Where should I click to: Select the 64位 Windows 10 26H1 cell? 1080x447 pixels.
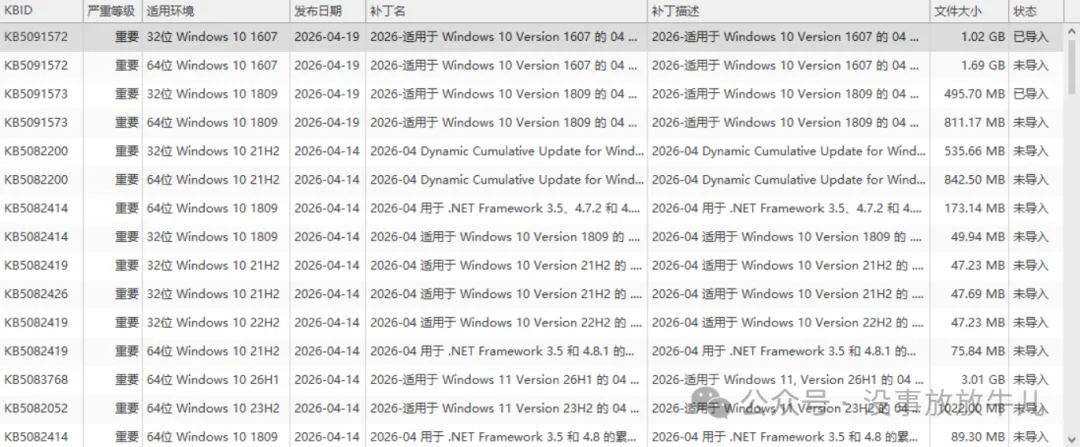214,380
